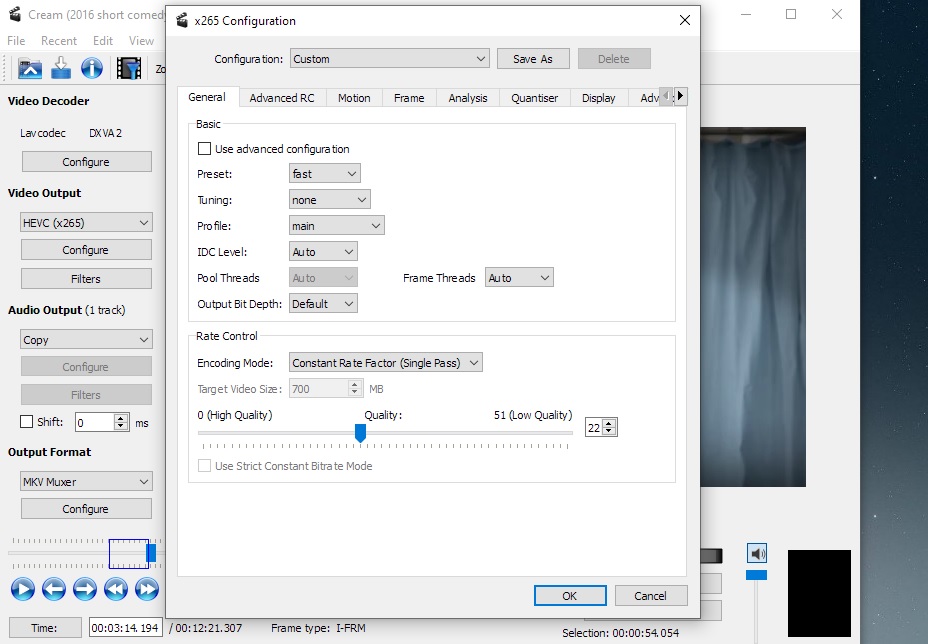The height and width of the screenshot is (644, 928).
Task: Open the Video Output HEVC (x265) dropdown
Action: [x=86, y=223]
